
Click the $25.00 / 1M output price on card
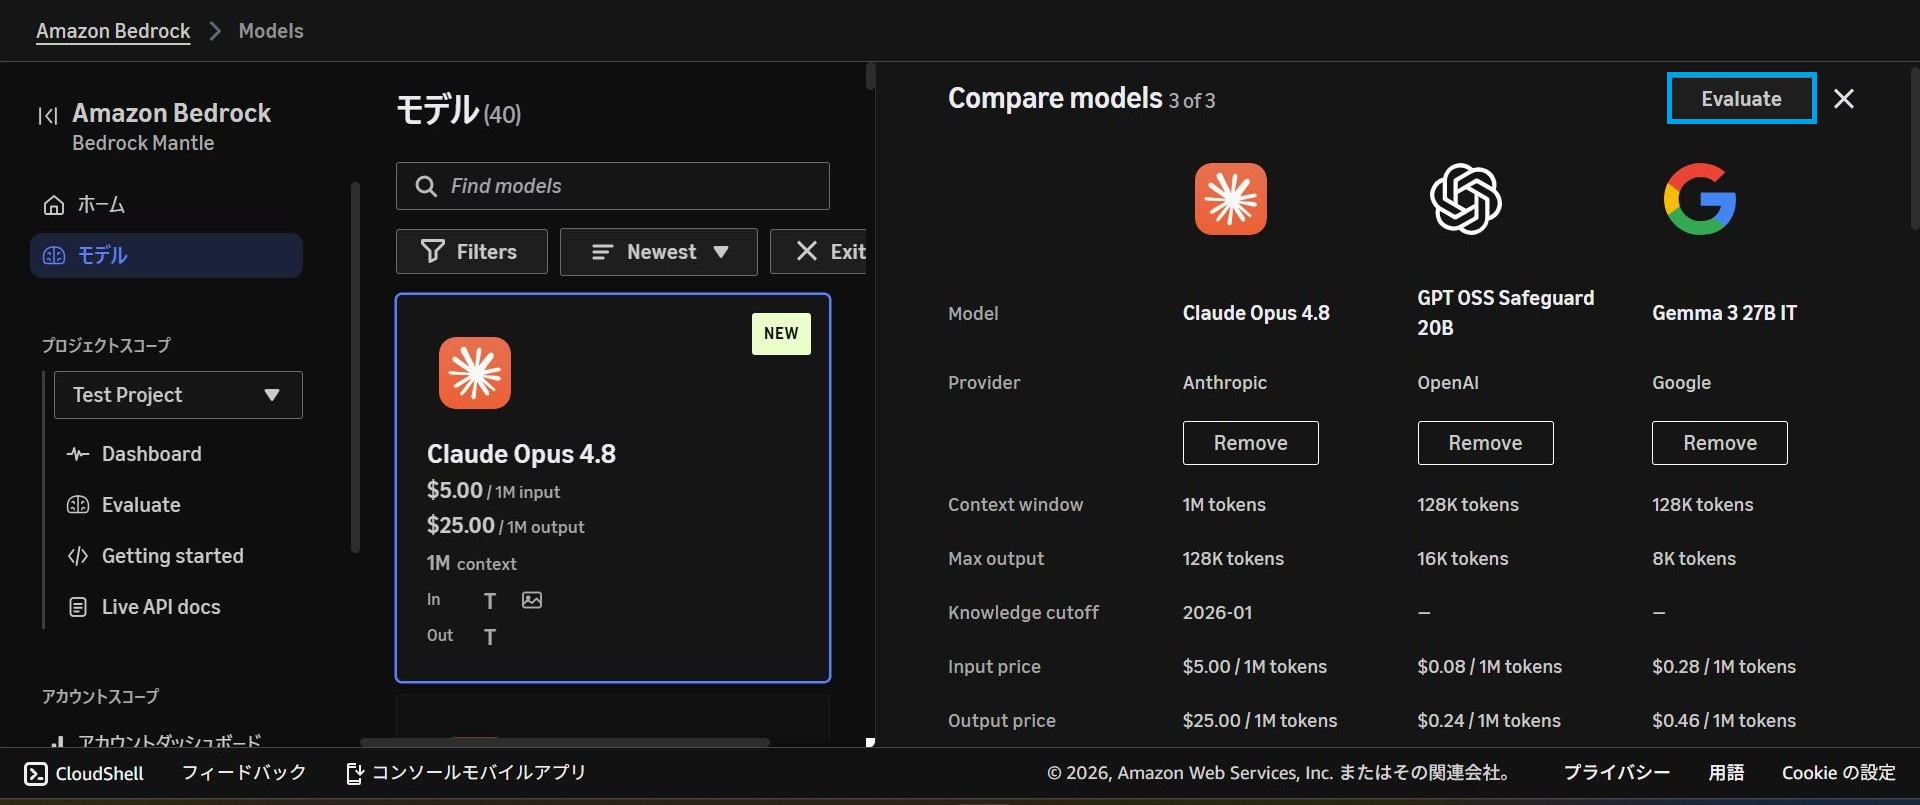tap(506, 526)
